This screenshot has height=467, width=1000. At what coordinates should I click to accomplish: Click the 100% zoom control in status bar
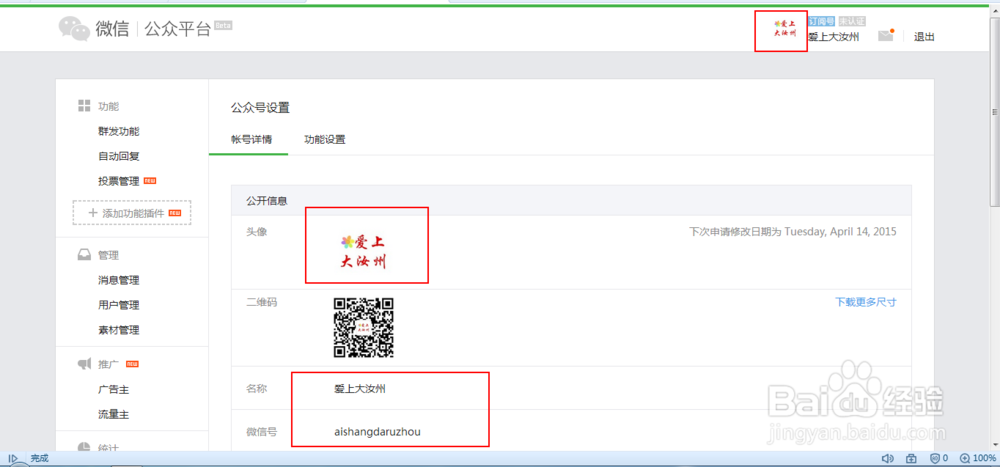pyautogui.click(x=978, y=458)
